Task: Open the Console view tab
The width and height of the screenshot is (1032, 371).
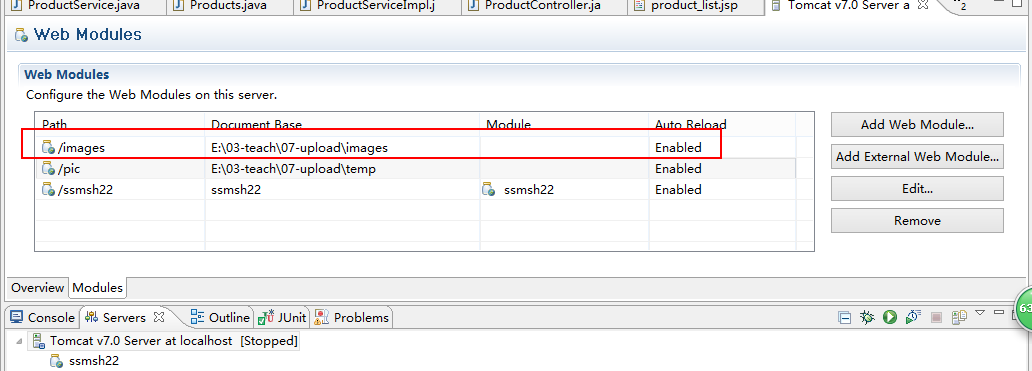Action: coord(43,318)
